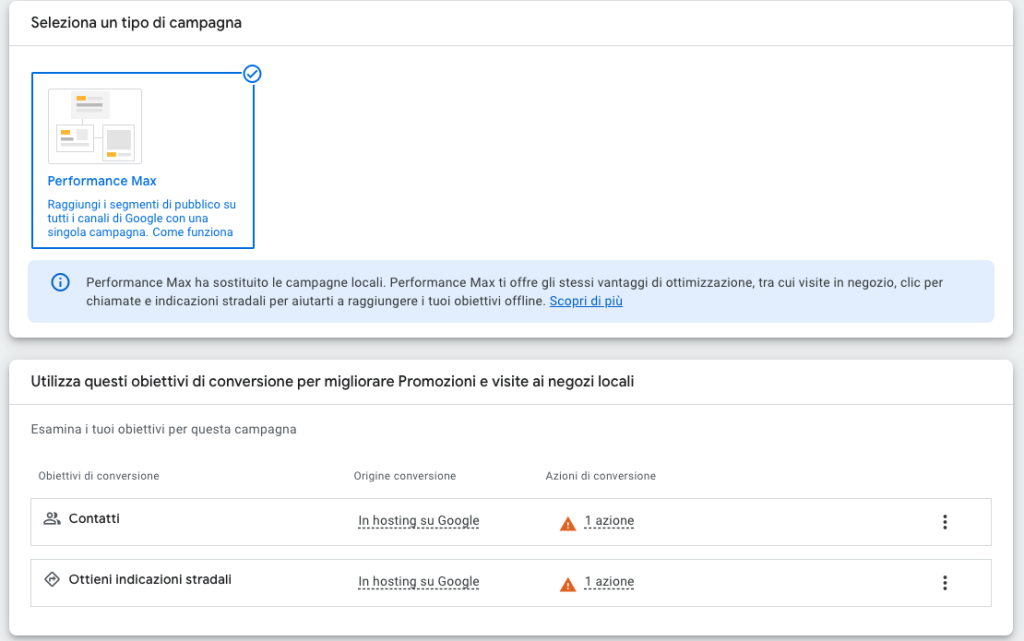Click 'Obiettivi di conversione' column header
The image size is (1024, 641).
tap(99, 476)
